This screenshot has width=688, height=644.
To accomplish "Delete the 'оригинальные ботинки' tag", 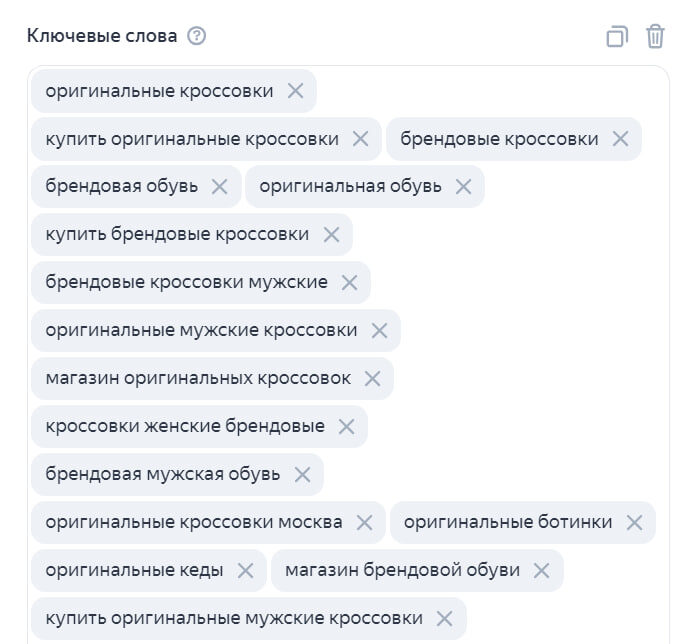I will (634, 522).
